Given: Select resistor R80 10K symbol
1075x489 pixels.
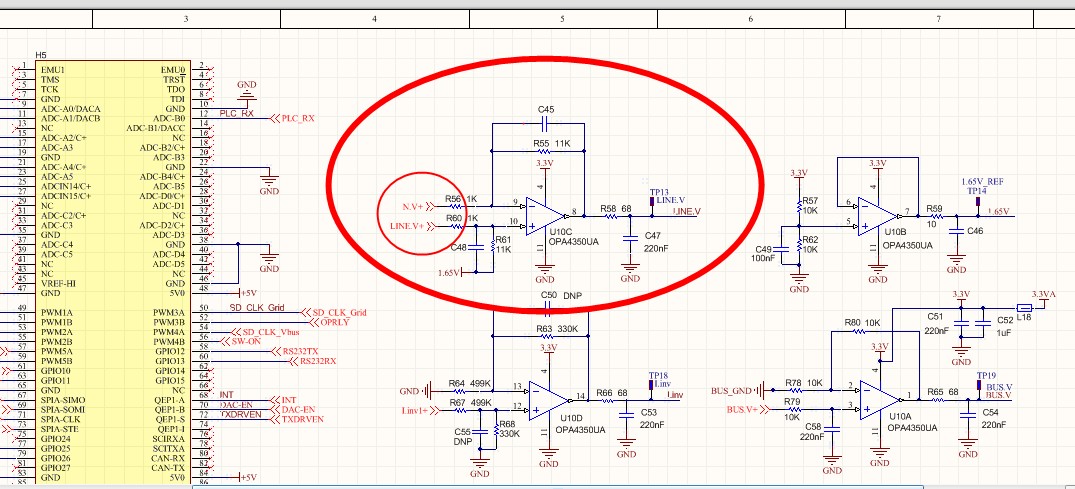Looking at the screenshot, I should coord(858,331).
